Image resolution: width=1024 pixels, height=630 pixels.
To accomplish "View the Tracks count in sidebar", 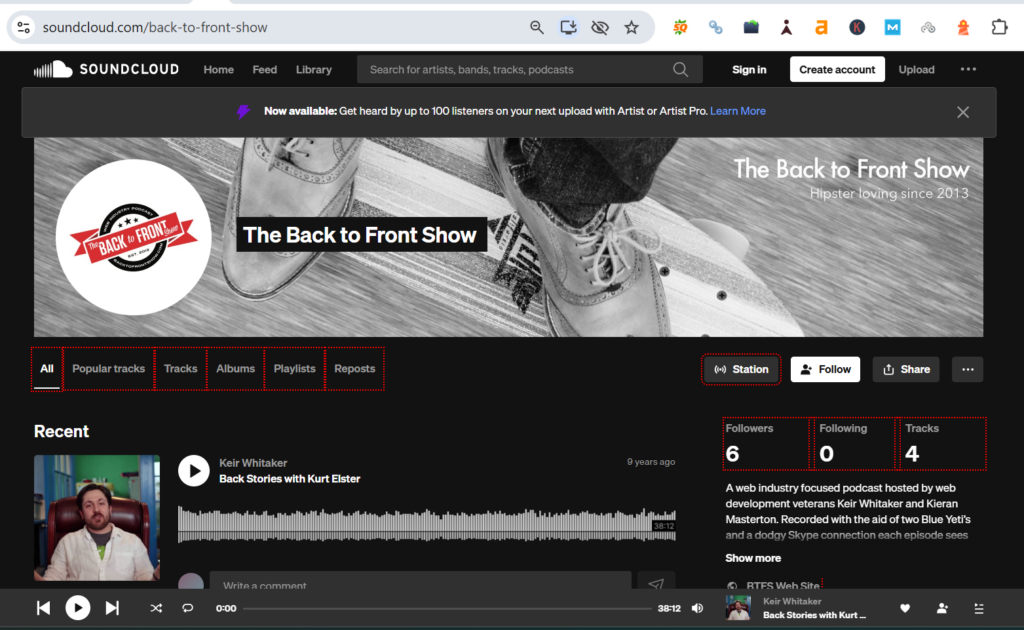I will pos(942,444).
